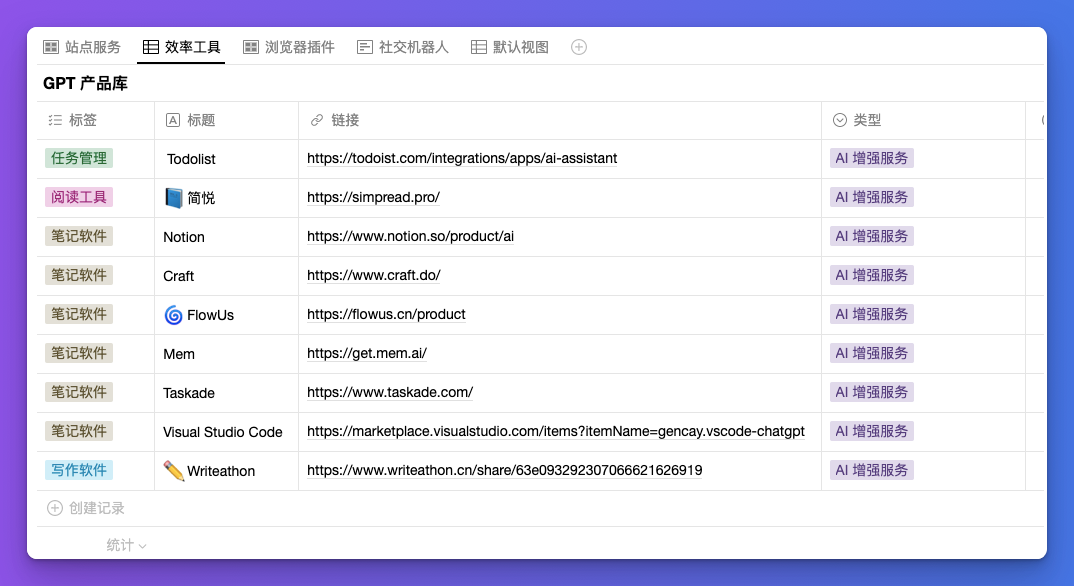
Task: Click AI 增强服务 tag in FlowUs row
Action: [871, 314]
